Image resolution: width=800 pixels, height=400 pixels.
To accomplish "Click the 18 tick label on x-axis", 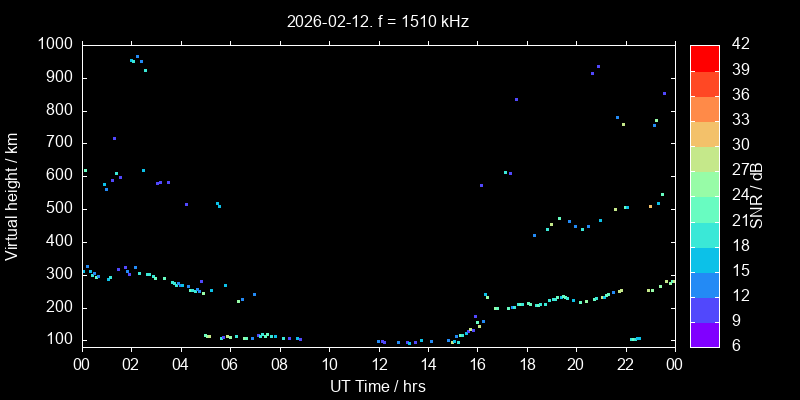I will click(x=526, y=364).
